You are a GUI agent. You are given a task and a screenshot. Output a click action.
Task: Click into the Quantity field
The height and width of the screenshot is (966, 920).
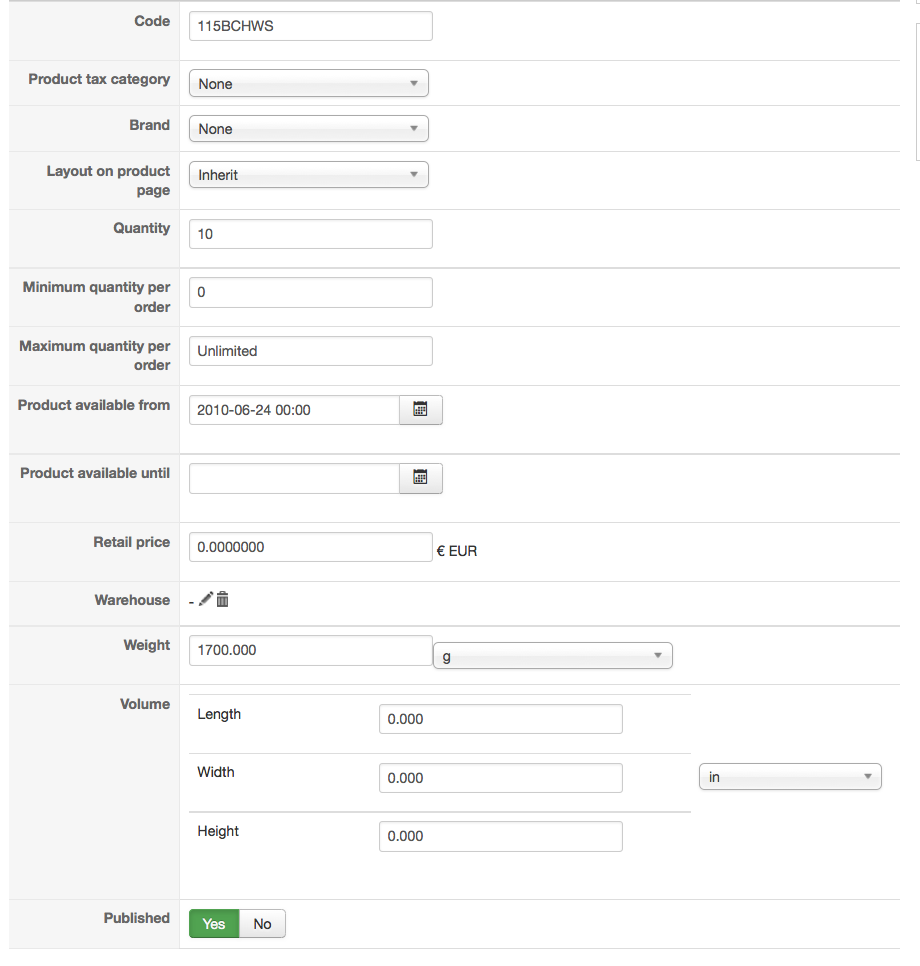tap(310, 234)
